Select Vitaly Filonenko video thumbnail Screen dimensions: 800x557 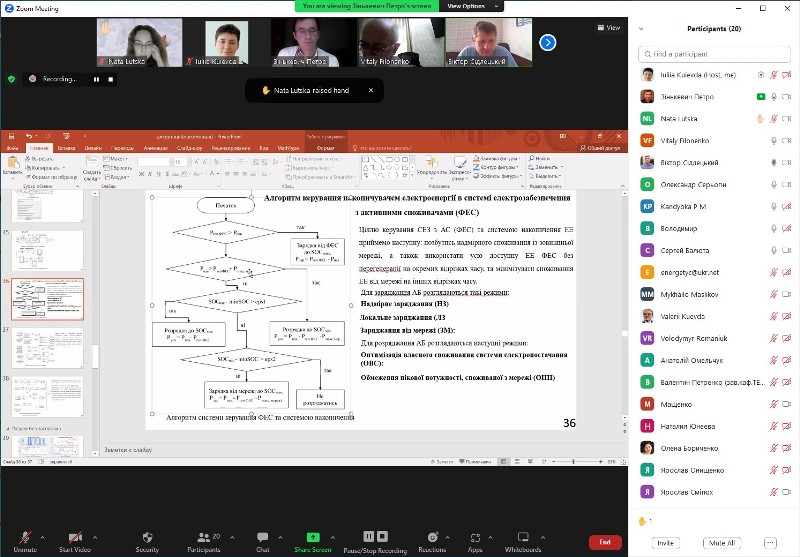pos(401,43)
